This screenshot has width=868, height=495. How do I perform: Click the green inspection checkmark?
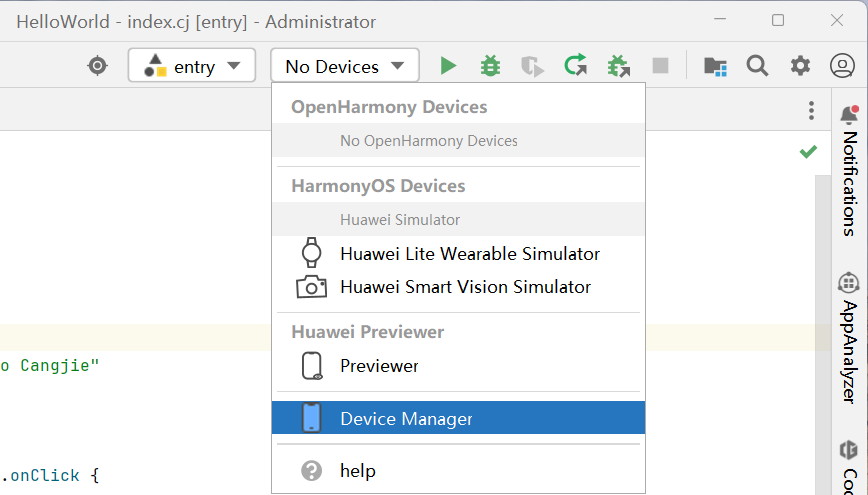coord(808,151)
